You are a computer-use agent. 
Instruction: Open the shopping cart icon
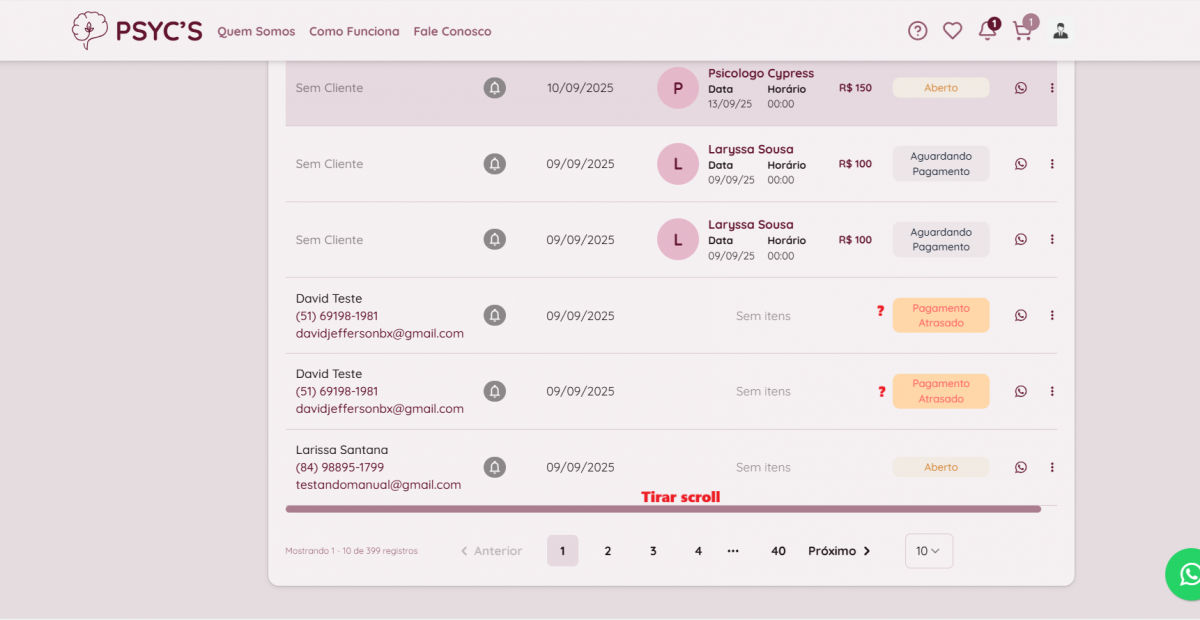click(x=1022, y=31)
